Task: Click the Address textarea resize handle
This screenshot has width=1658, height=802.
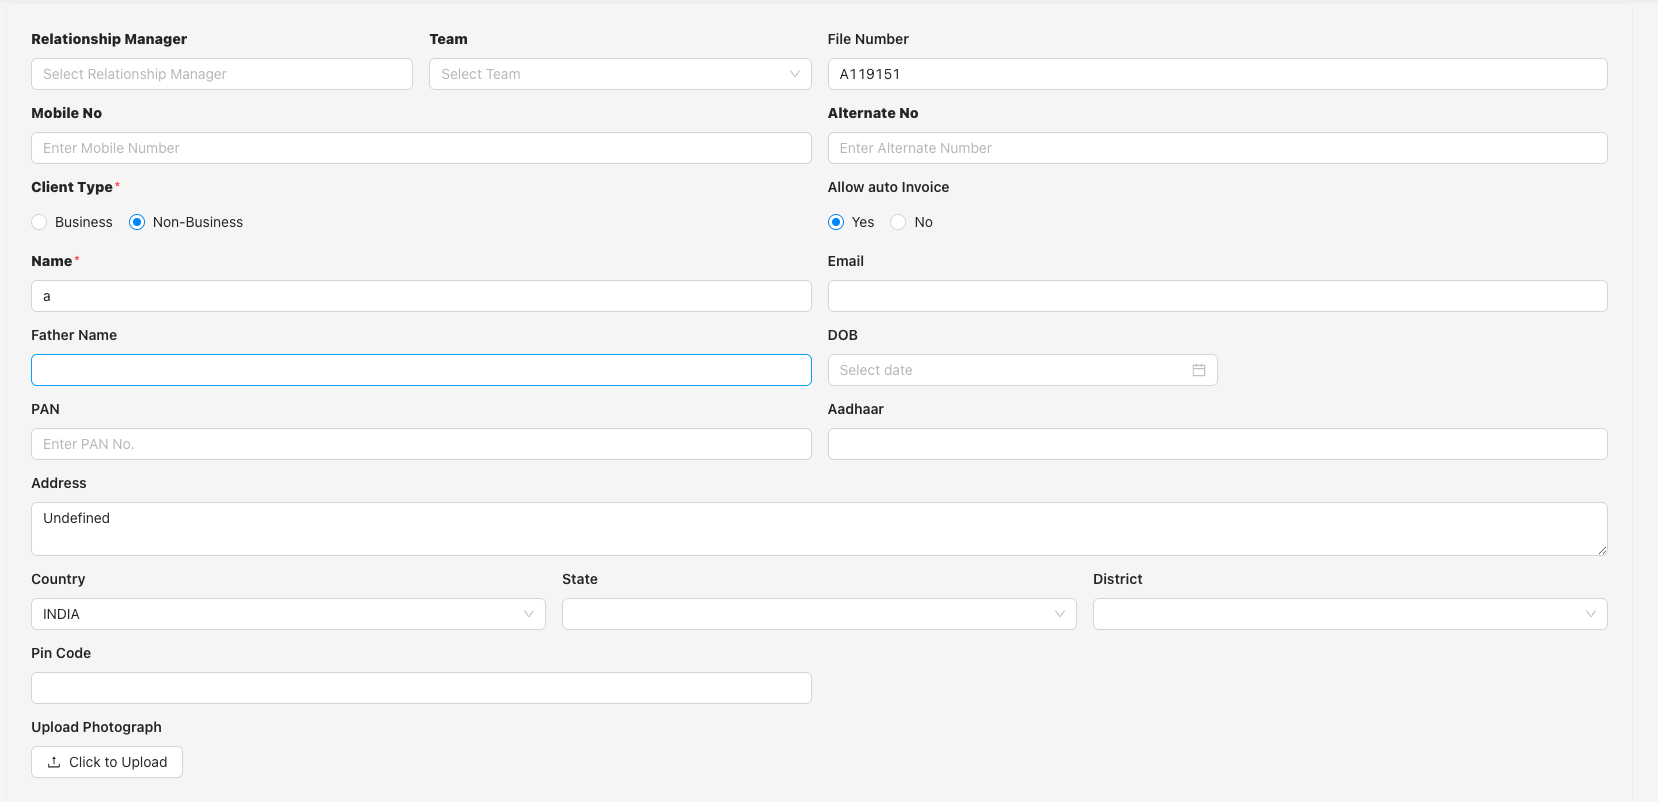Action: coord(1602,550)
